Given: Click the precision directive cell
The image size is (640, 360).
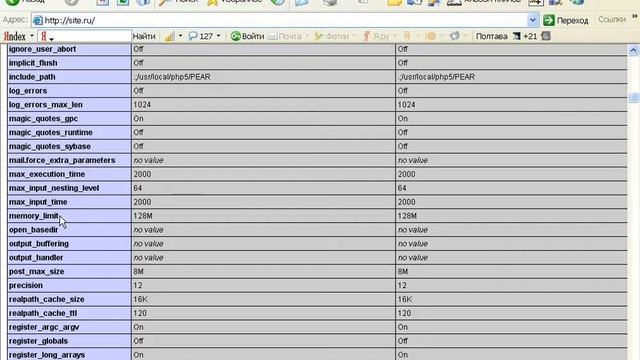Looking at the screenshot, I should click(x=69, y=285).
